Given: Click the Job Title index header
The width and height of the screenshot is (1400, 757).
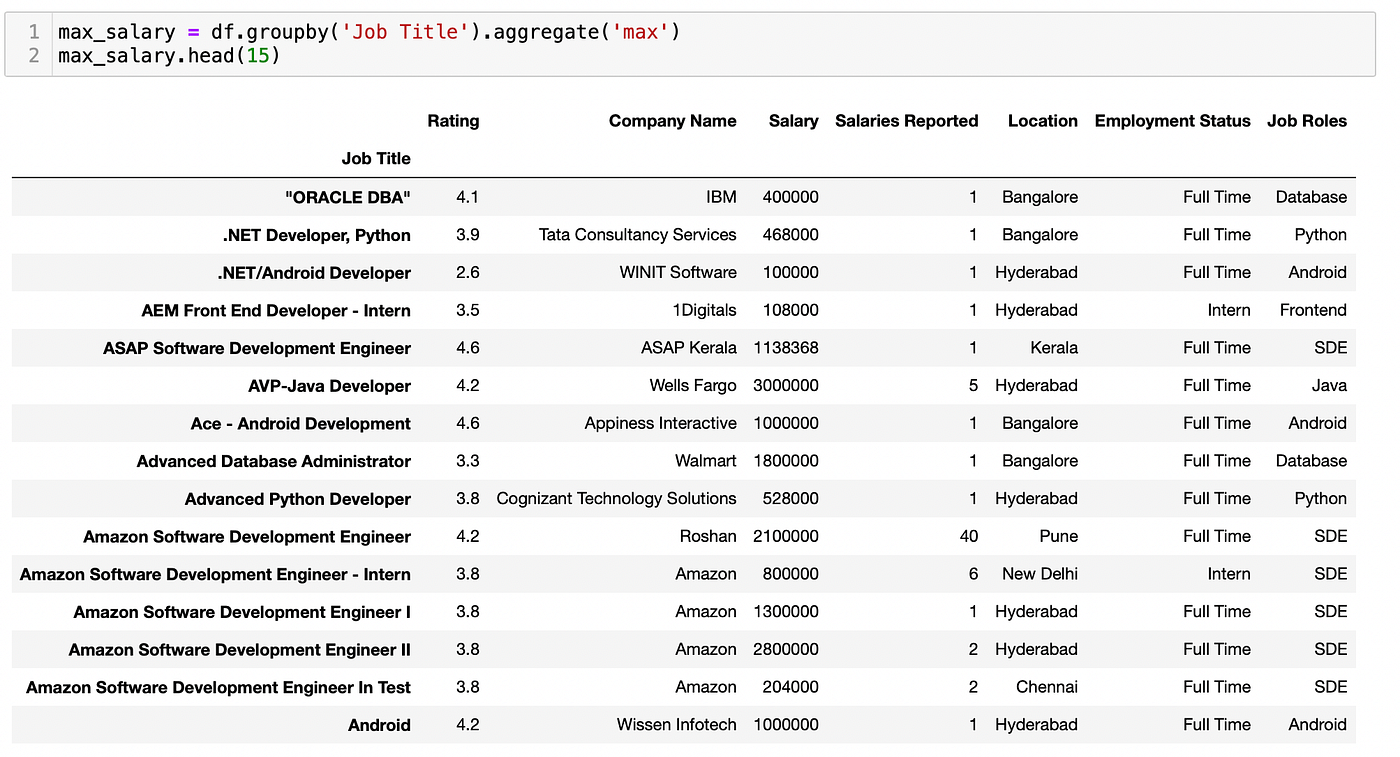Looking at the screenshot, I should coord(376,158).
